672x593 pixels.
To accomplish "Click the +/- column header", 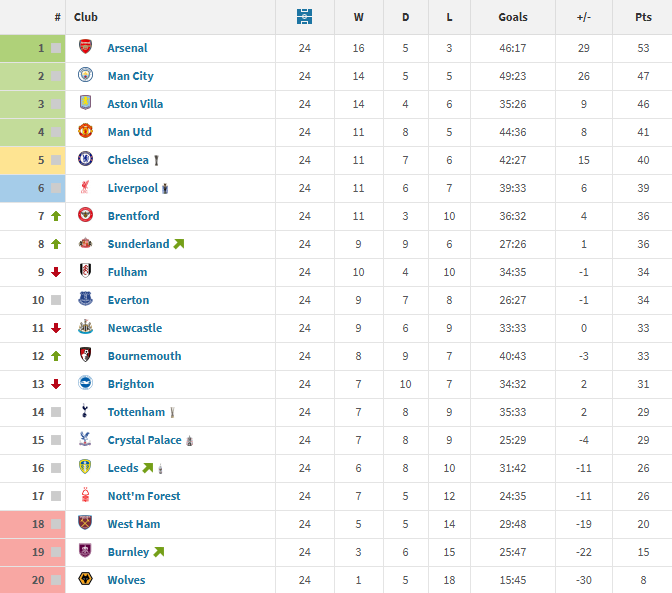I will coord(584,17).
